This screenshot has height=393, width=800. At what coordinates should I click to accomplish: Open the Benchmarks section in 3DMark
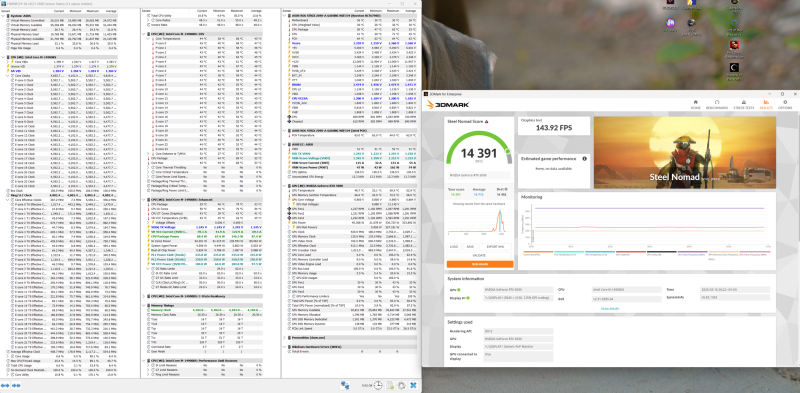pyautogui.click(x=717, y=104)
